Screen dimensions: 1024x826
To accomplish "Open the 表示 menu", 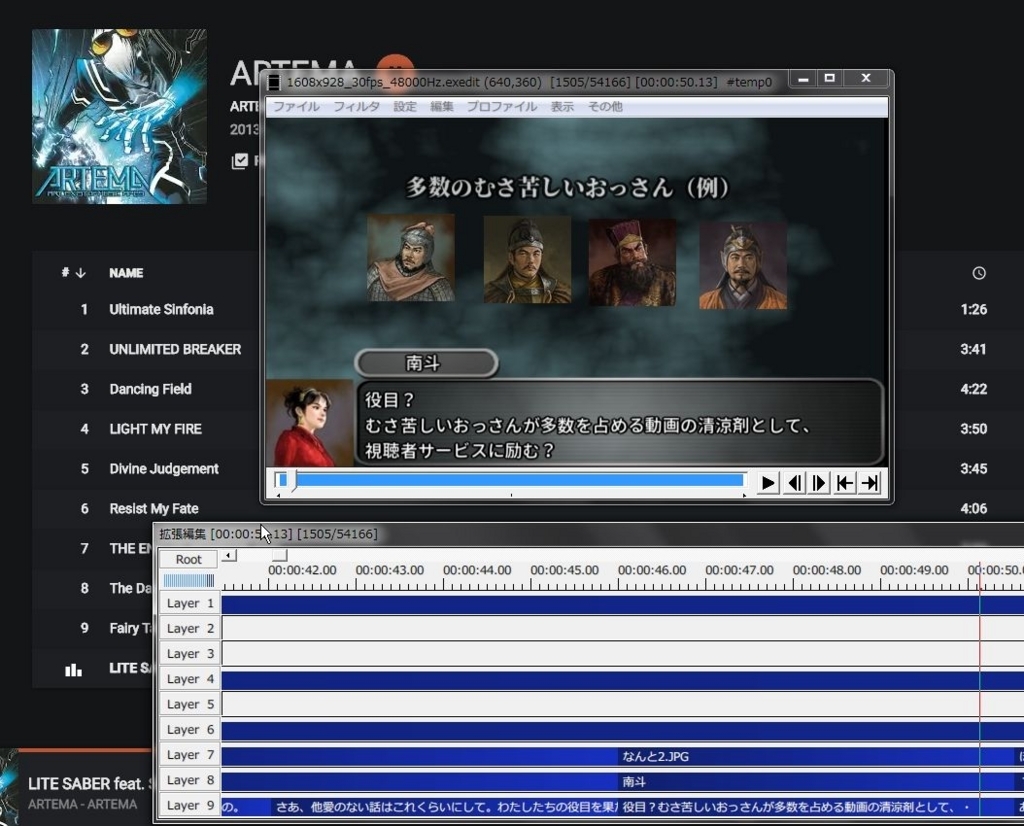I will pyautogui.click(x=562, y=106).
